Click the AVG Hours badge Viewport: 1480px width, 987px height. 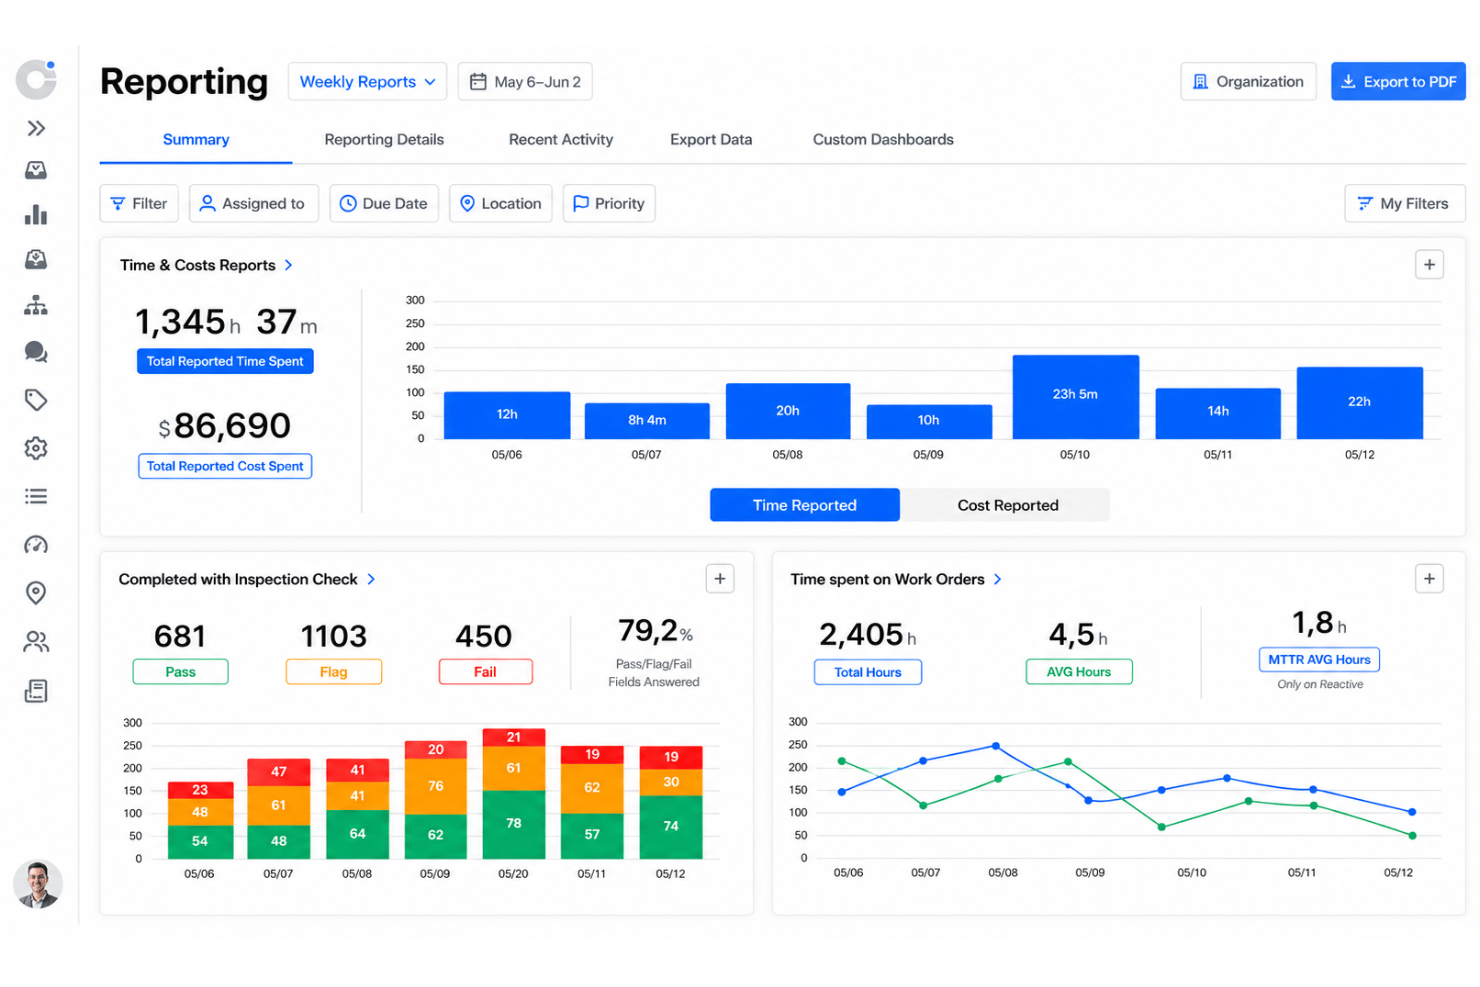(1079, 672)
